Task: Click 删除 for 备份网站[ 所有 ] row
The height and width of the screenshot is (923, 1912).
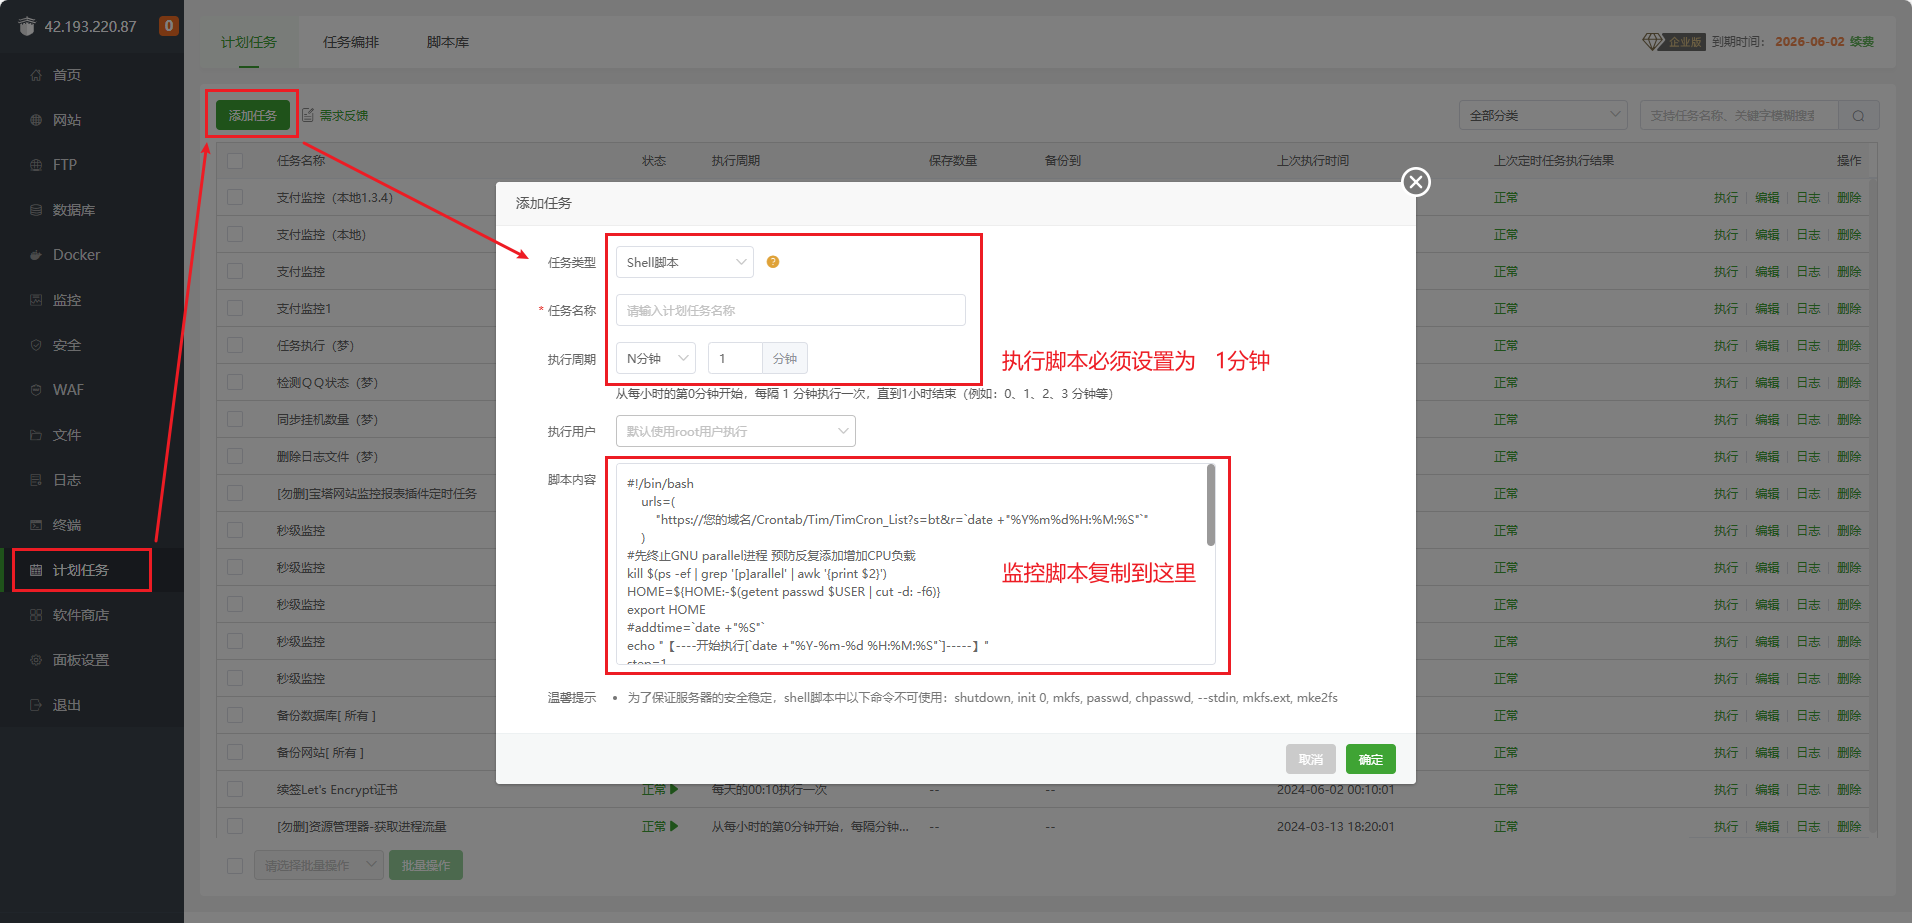Action: coord(1849,753)
